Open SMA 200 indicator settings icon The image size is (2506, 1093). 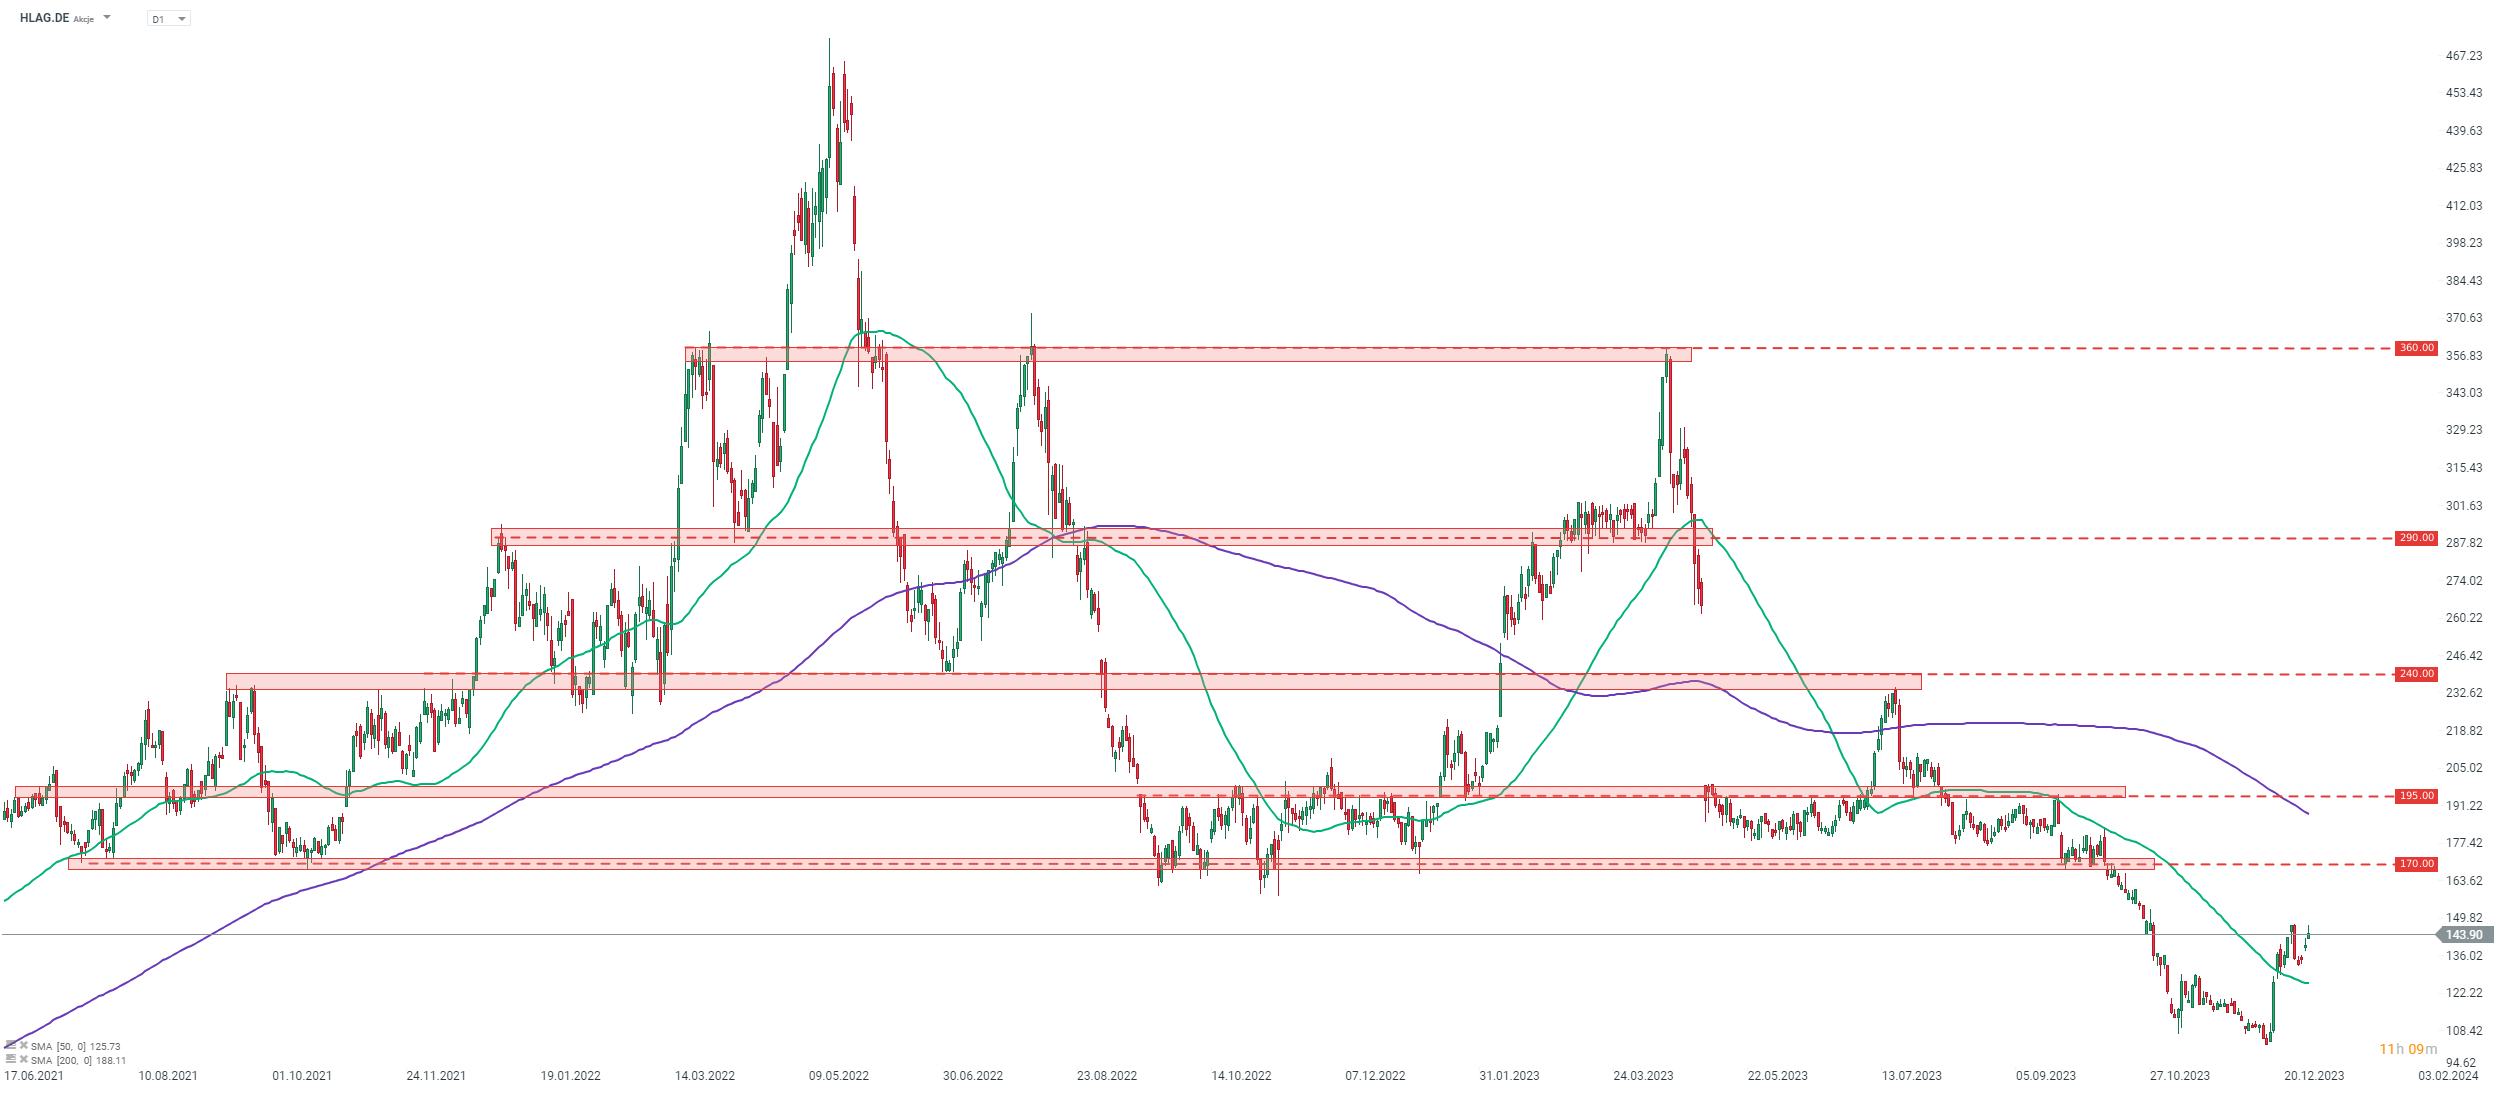[x=11, y=1059]
